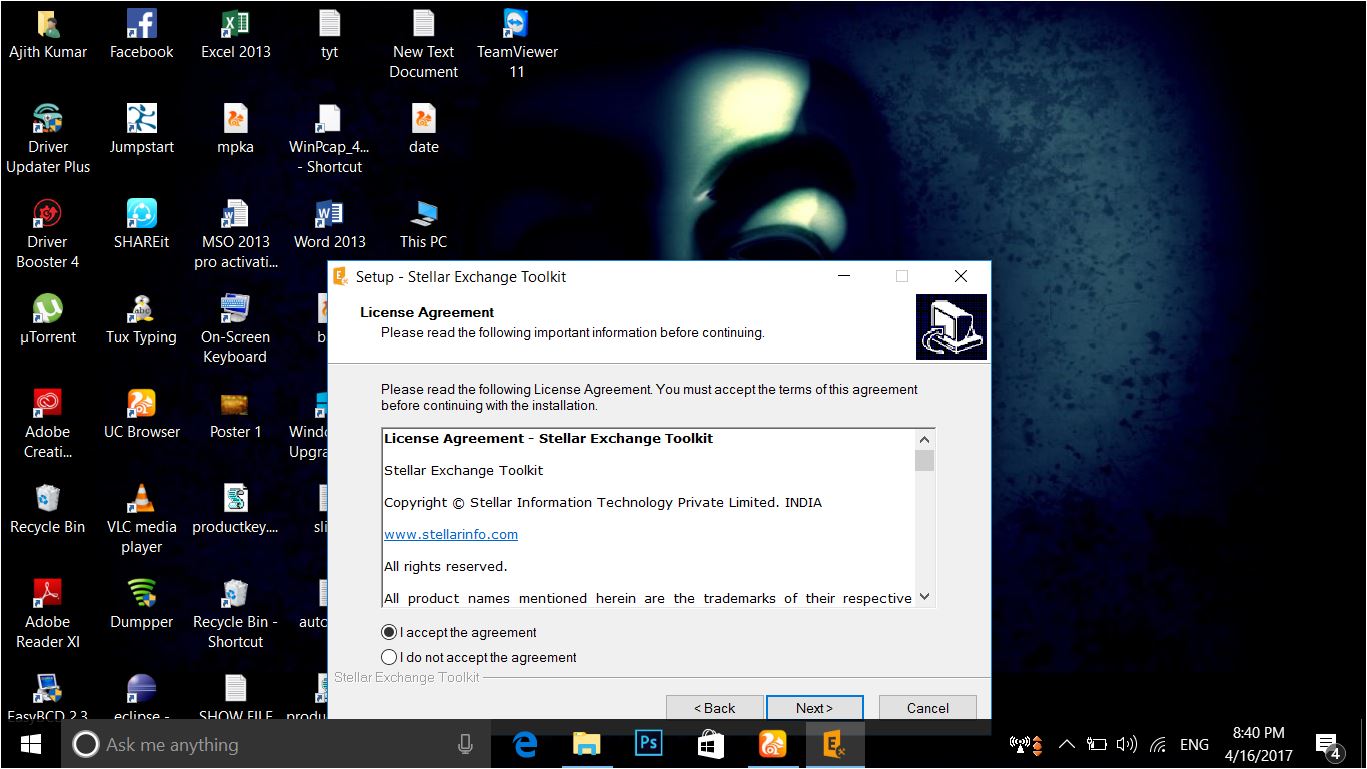Image resolution: width=1367 pixels, height=769 pixels.
Task: Show hidden system tray icons
Action: tap(1067, 744)
